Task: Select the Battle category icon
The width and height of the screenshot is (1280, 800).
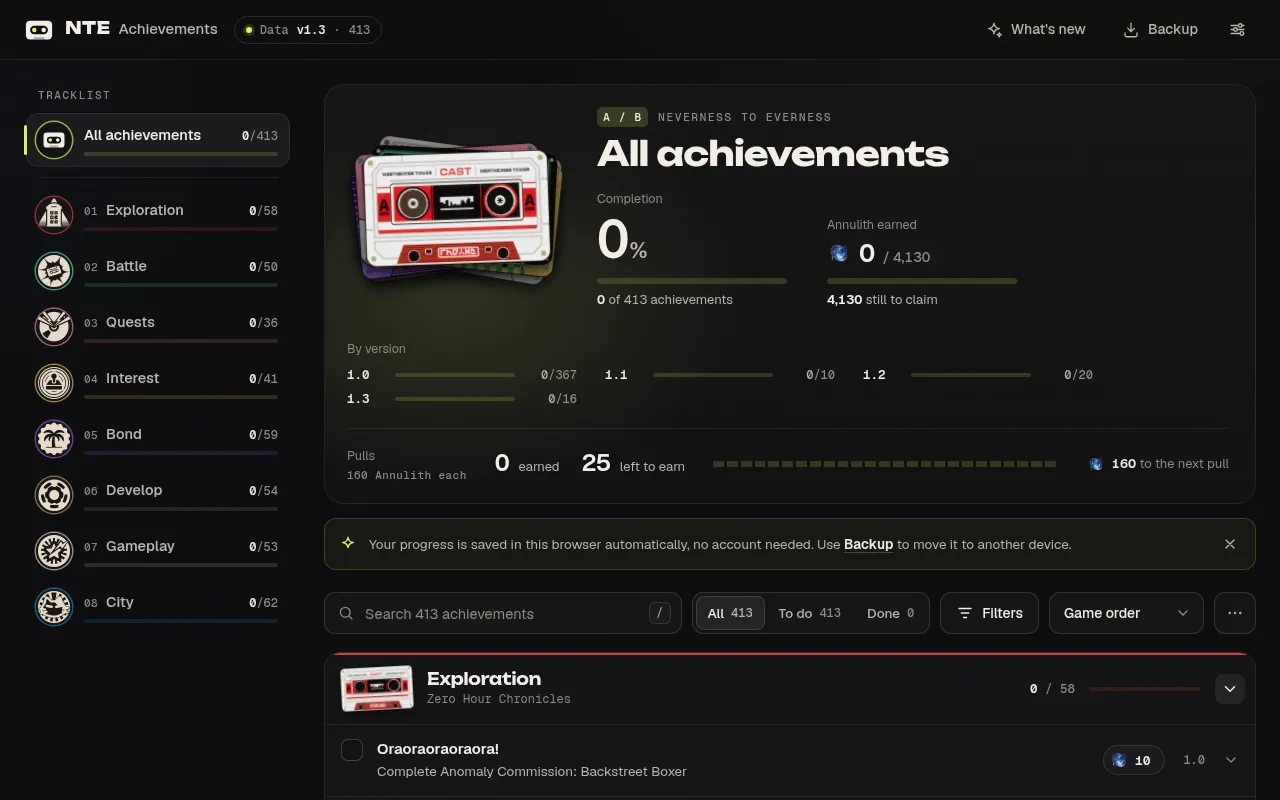Action: pyautogui.click(x=54, y=271)
